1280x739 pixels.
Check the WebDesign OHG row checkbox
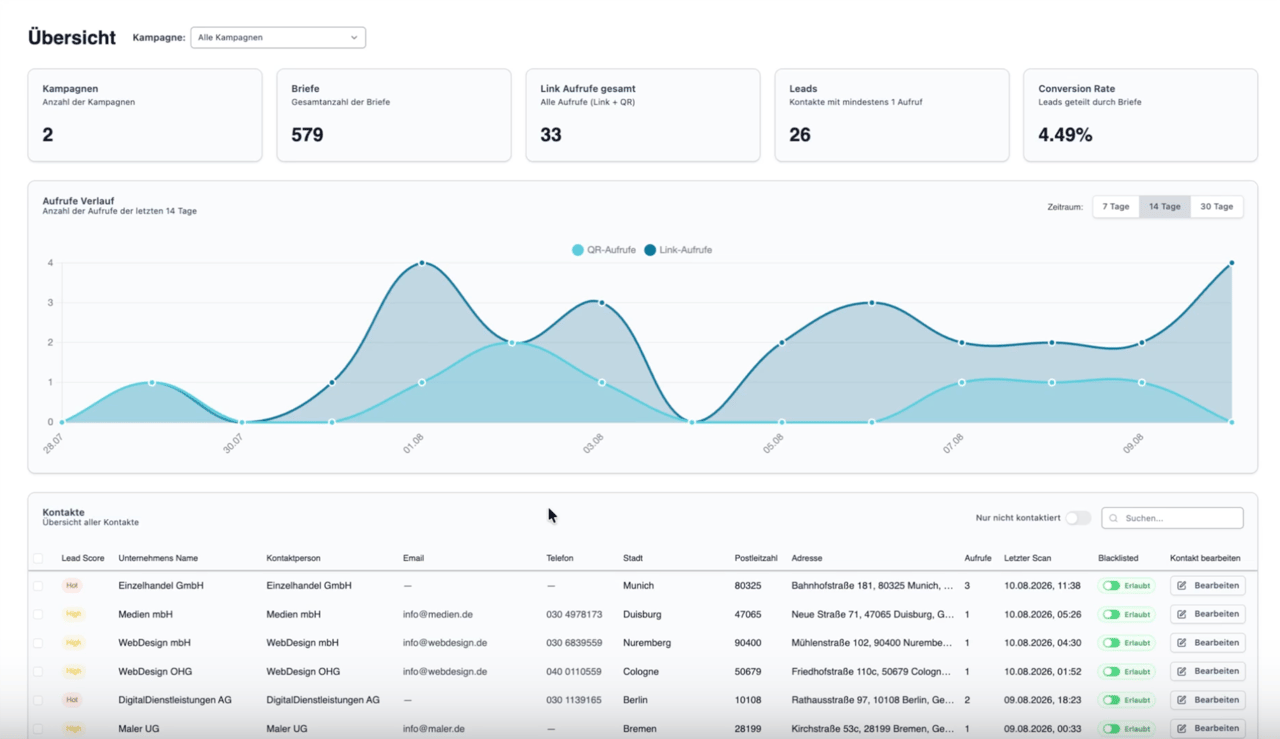[x=38, y=671]
